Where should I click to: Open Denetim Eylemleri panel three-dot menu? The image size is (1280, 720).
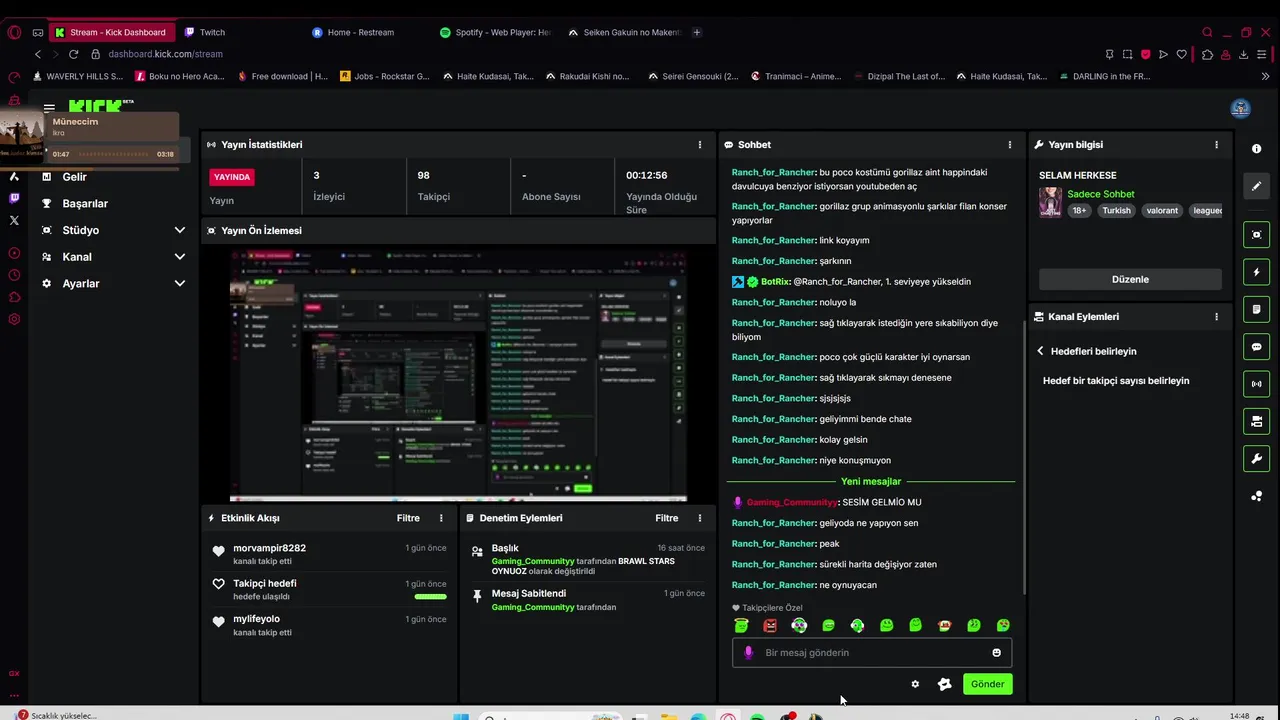(700, 518)
